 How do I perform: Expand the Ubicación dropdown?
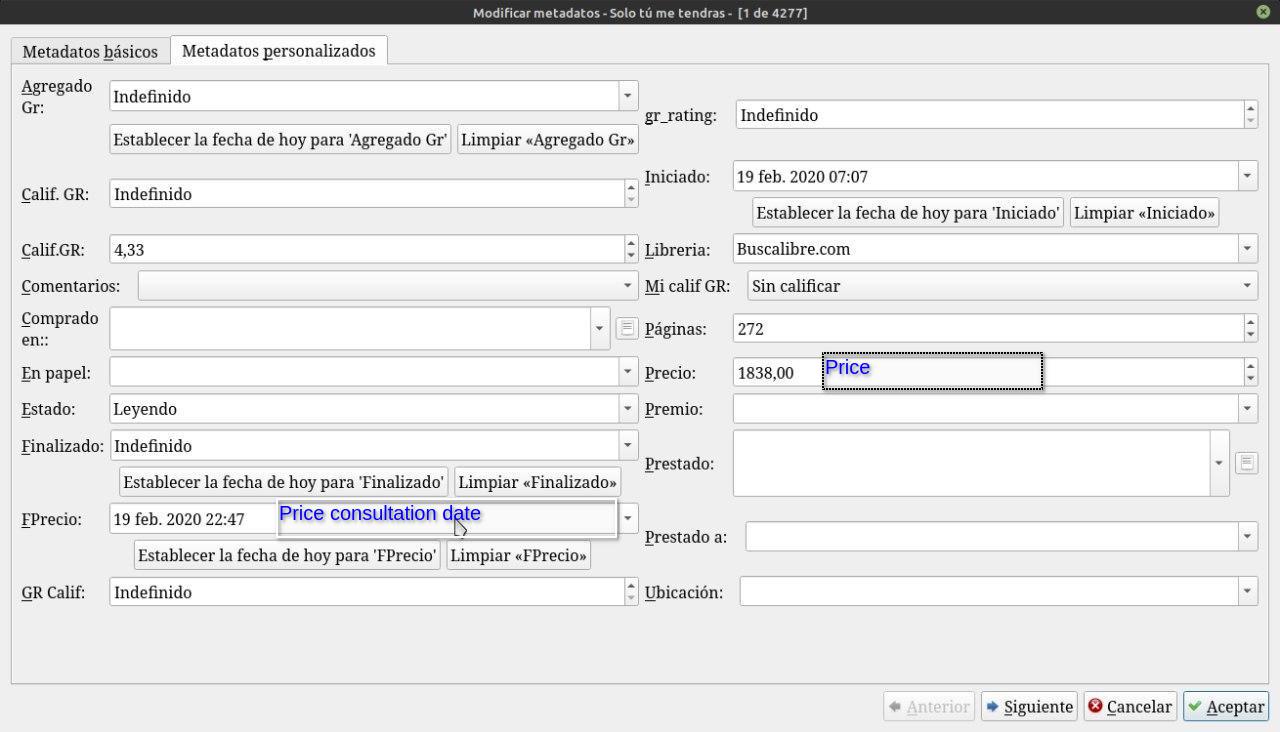click(x=1248, y=592)
